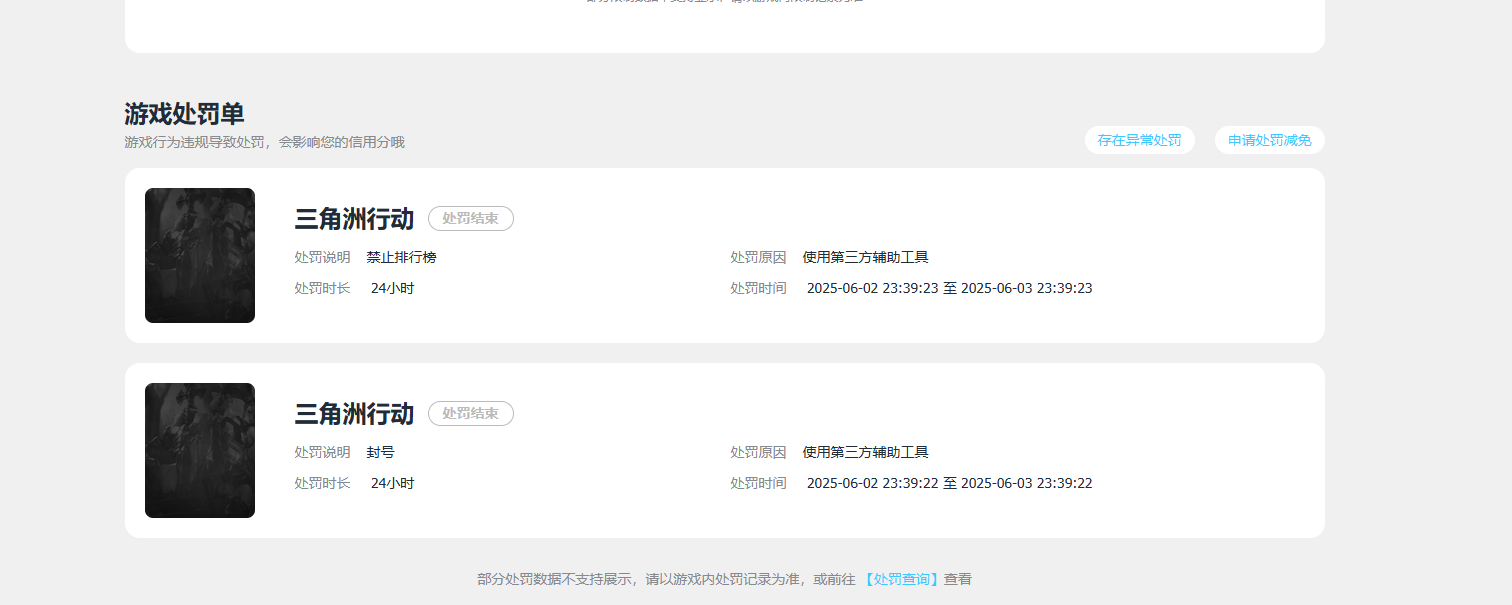Select 三角洲行动 title in 禁止排行榜 card
Screen dimensions: 1512x605
[354, 219]
